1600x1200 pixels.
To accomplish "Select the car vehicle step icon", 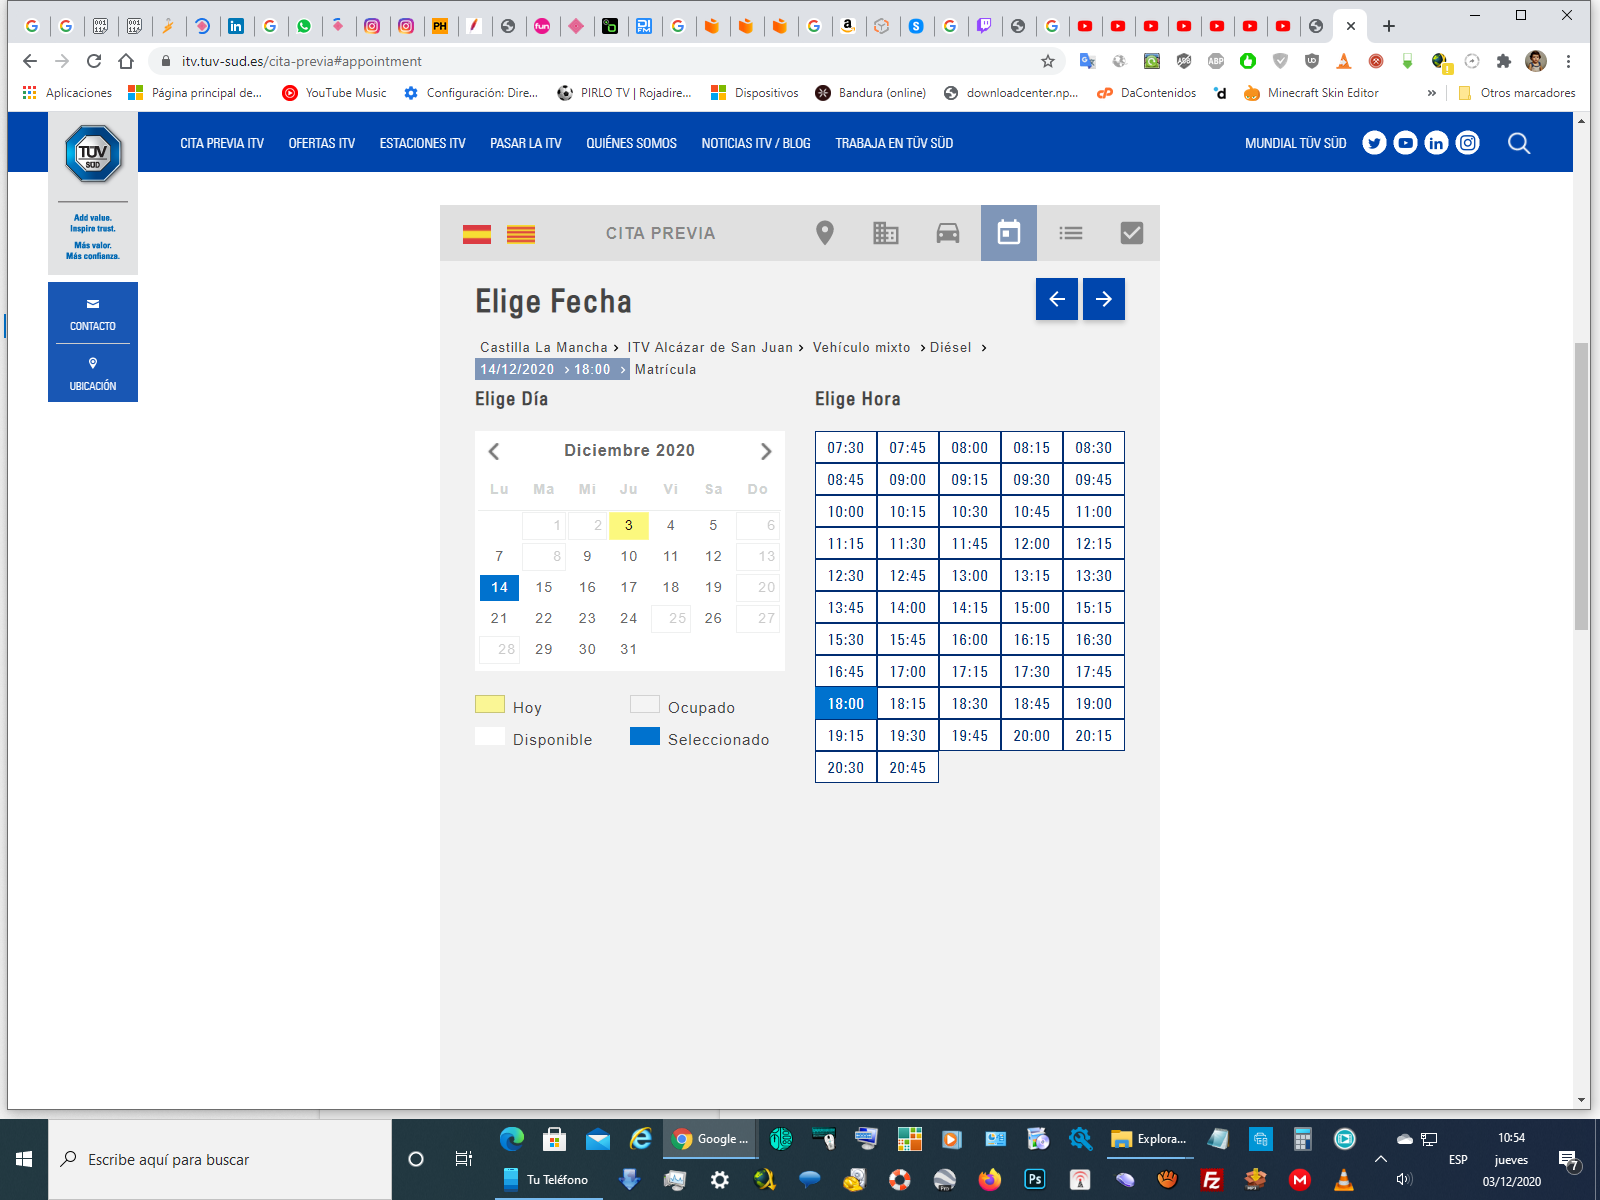I will point(947,233).
